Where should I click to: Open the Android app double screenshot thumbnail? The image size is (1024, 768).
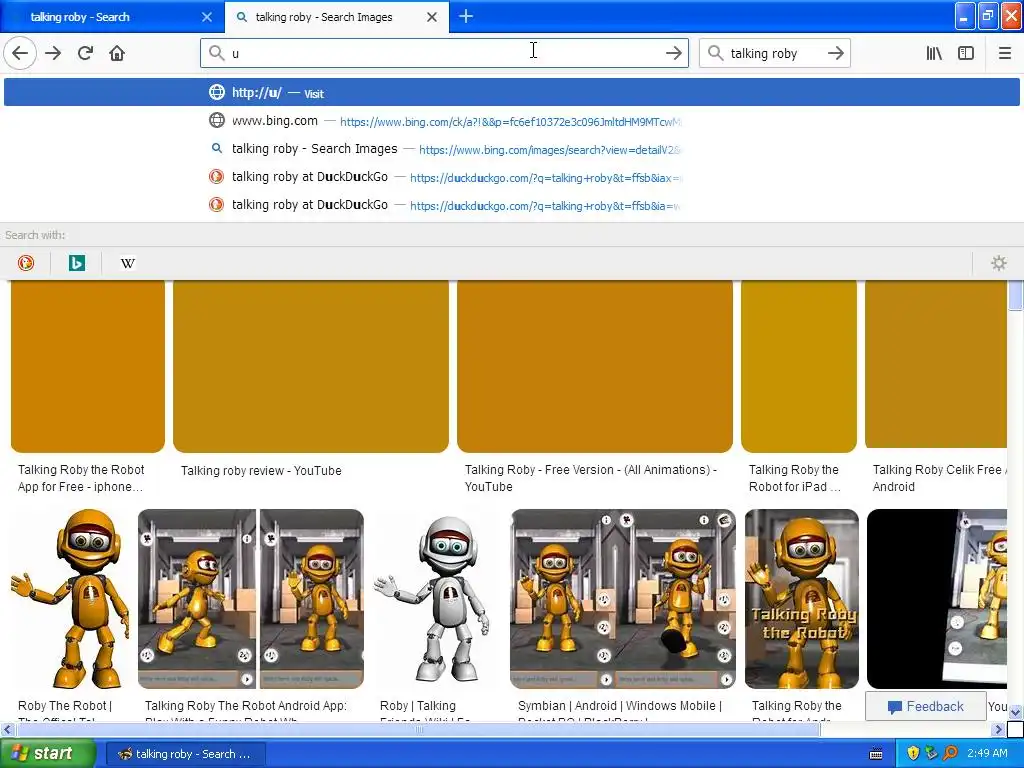point(251,599)
